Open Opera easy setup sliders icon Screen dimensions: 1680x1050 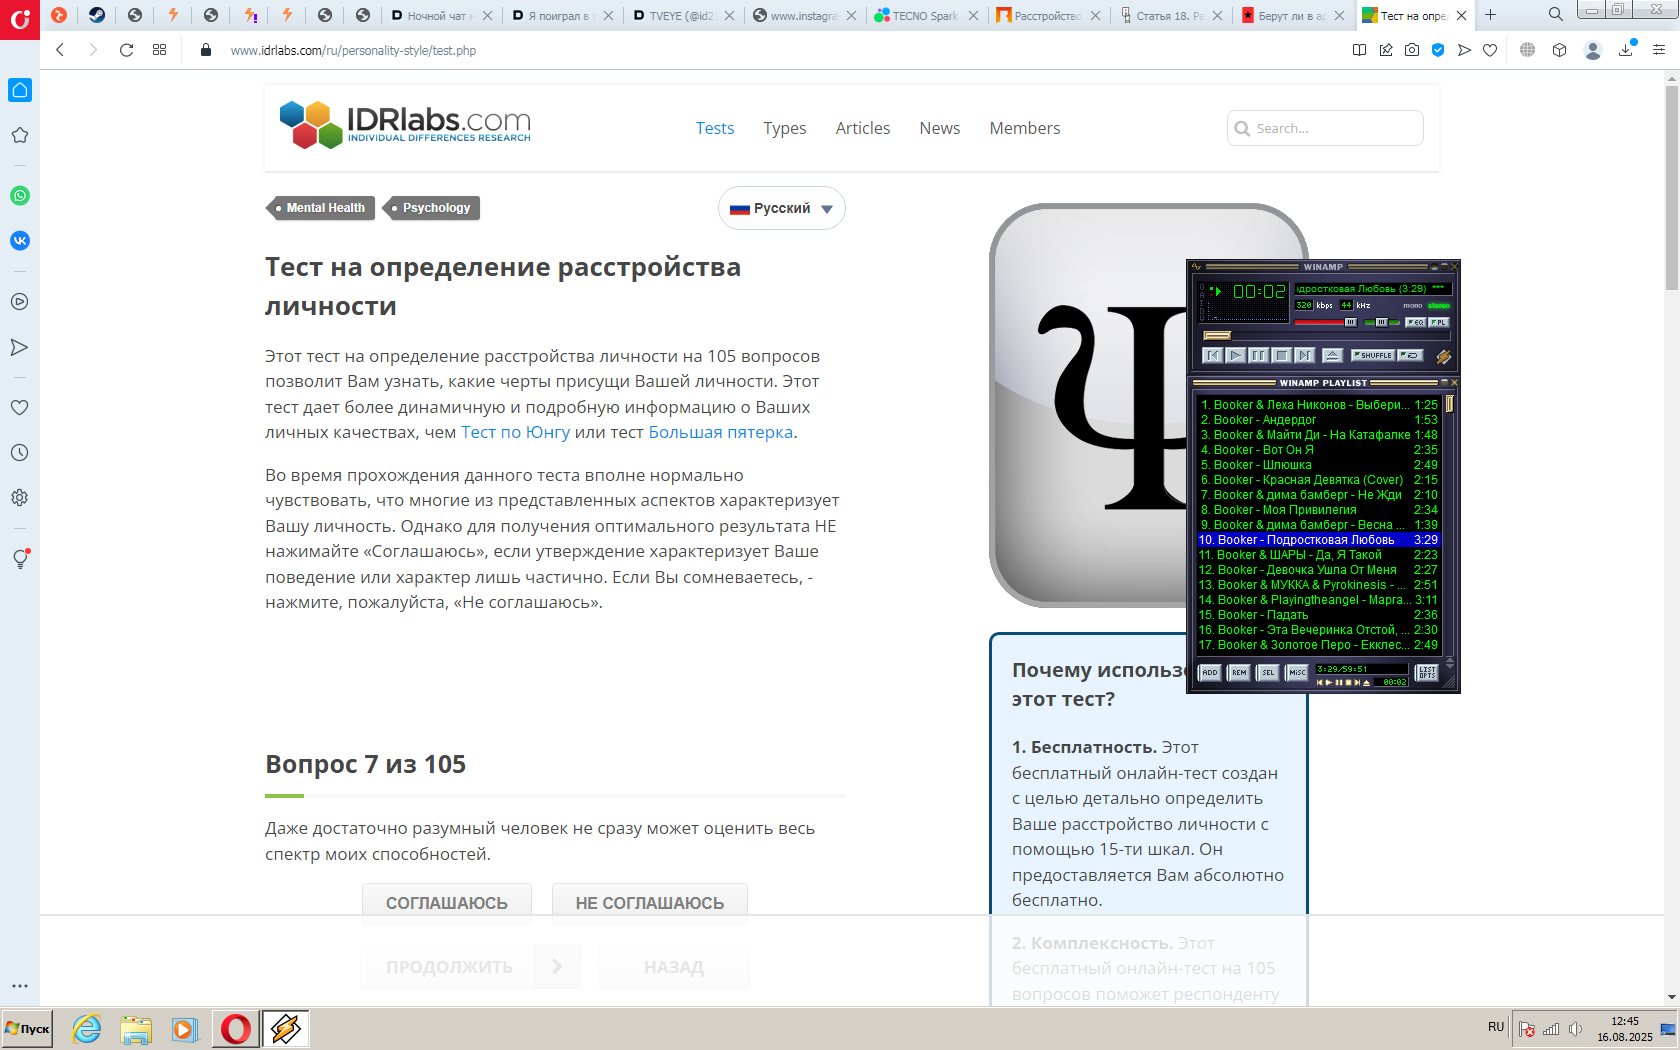[x=1659, y=50]
